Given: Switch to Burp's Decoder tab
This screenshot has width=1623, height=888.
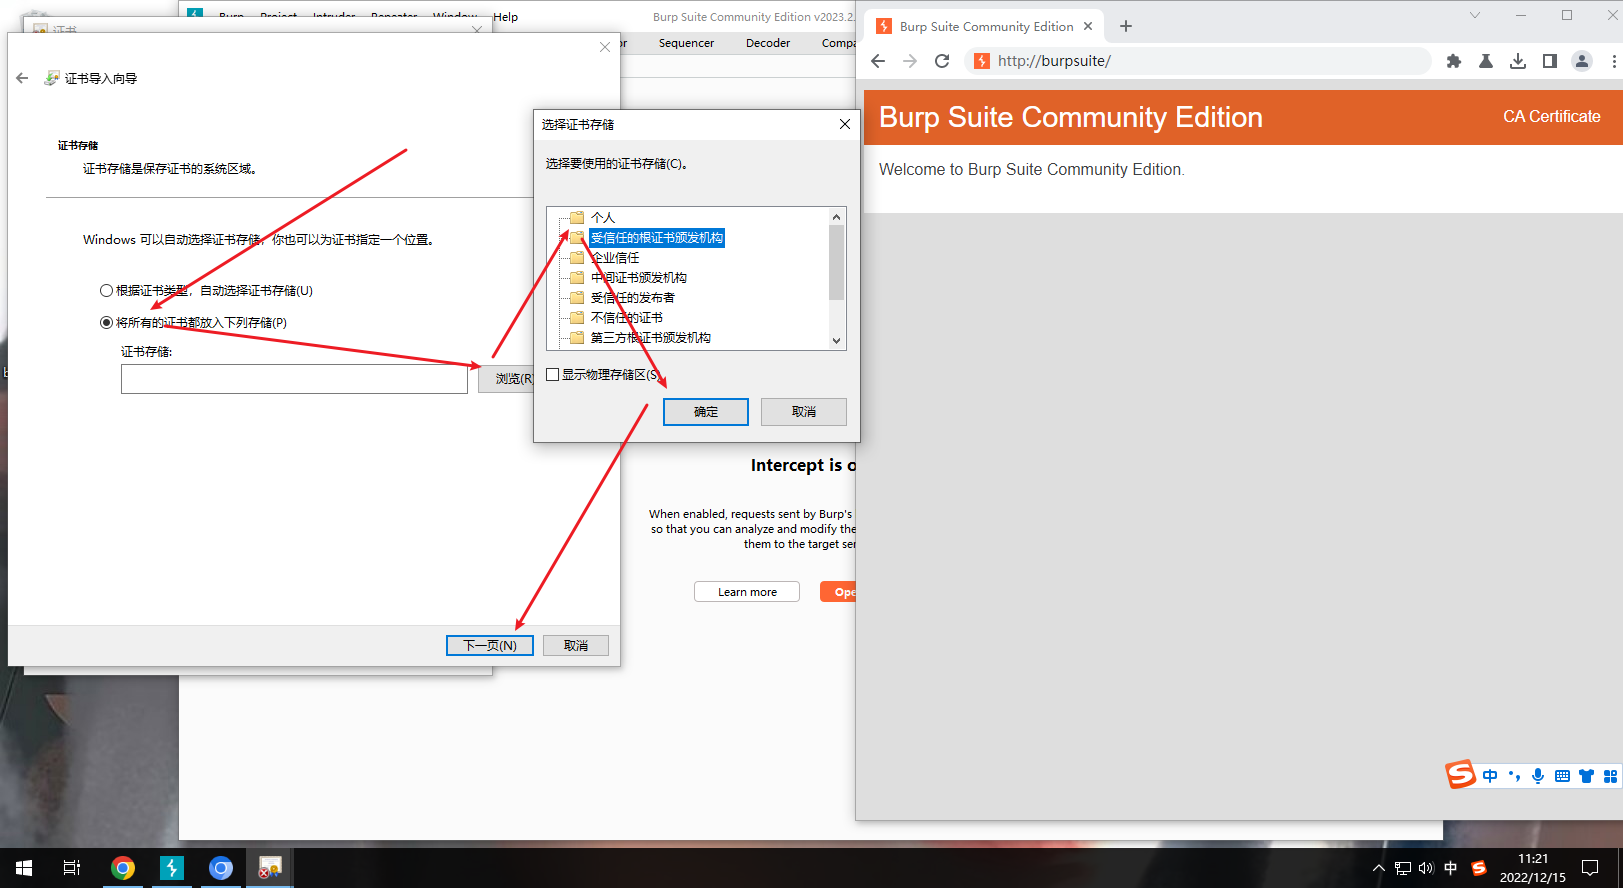Looking at the screenshot, I should (768, 43).
